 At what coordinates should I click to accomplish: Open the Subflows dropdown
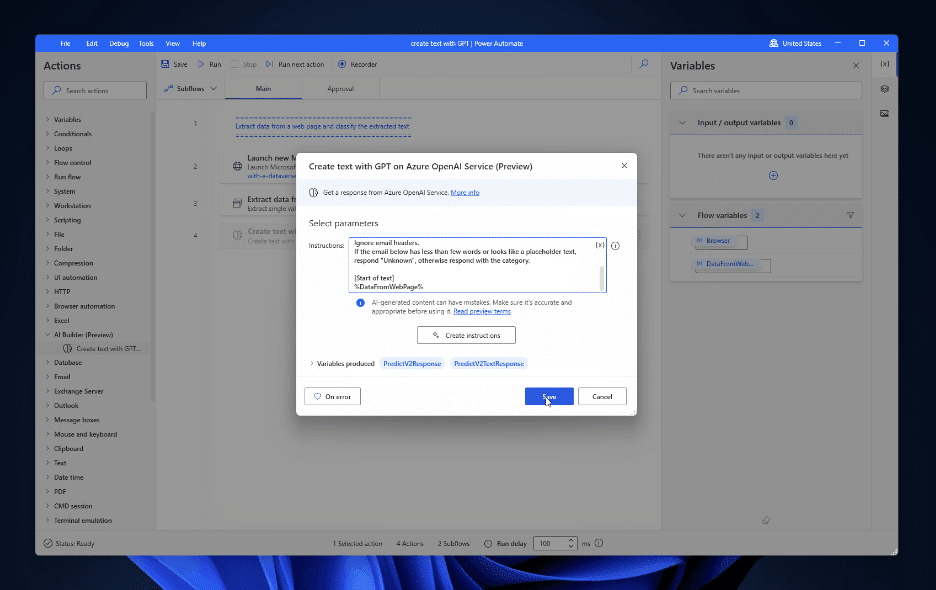tap(190, 88)
